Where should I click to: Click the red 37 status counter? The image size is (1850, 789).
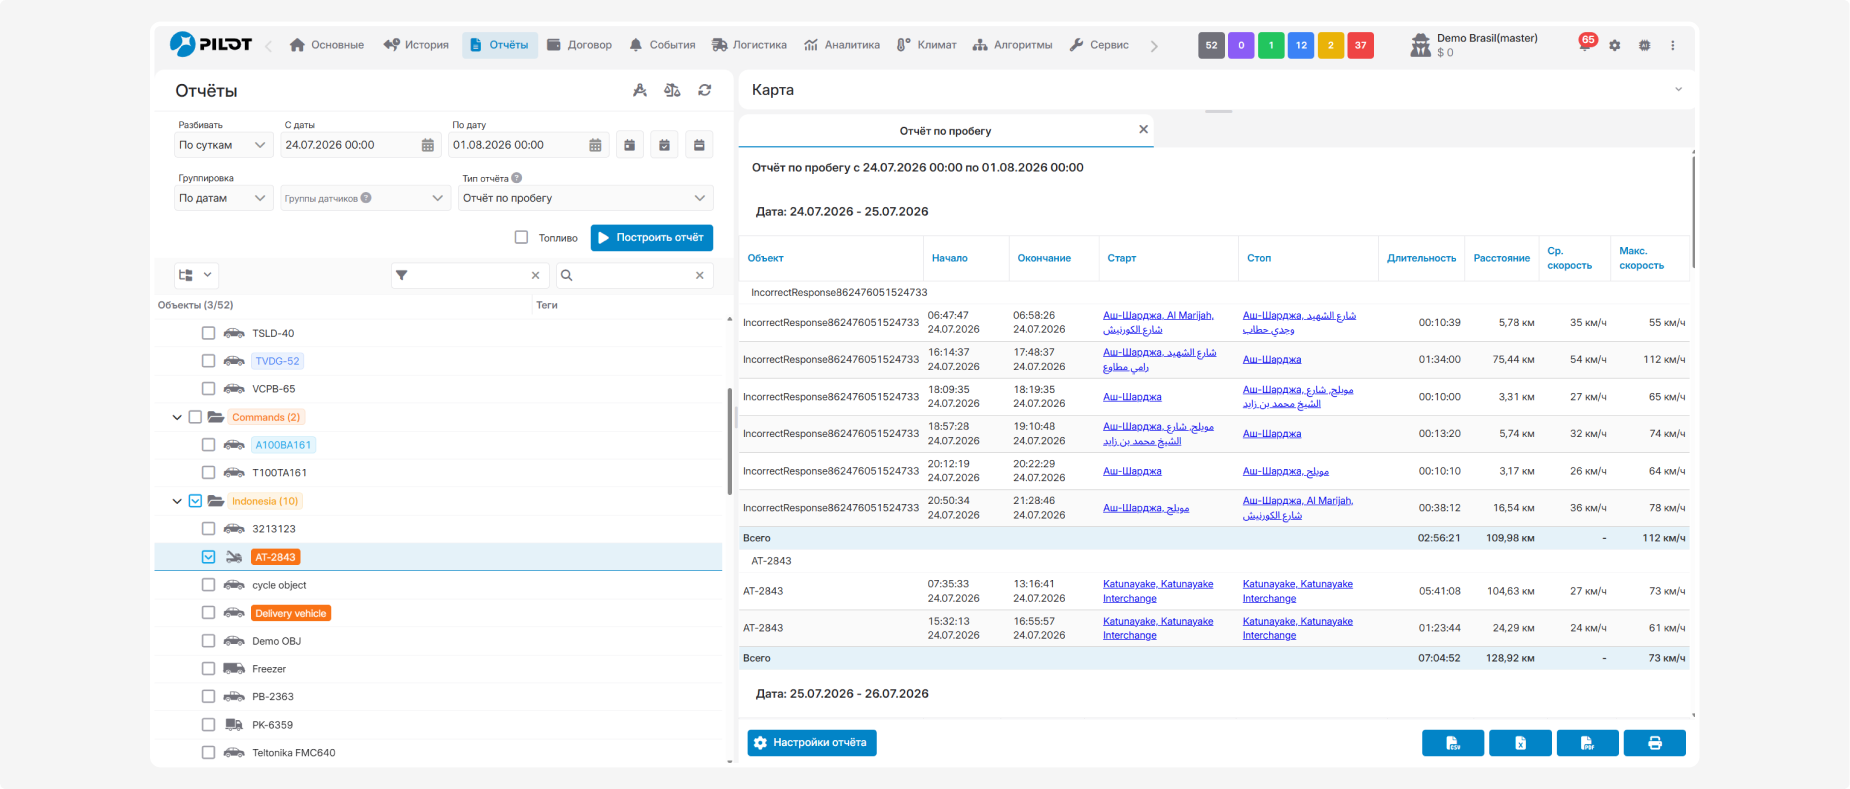point(1360,45)
